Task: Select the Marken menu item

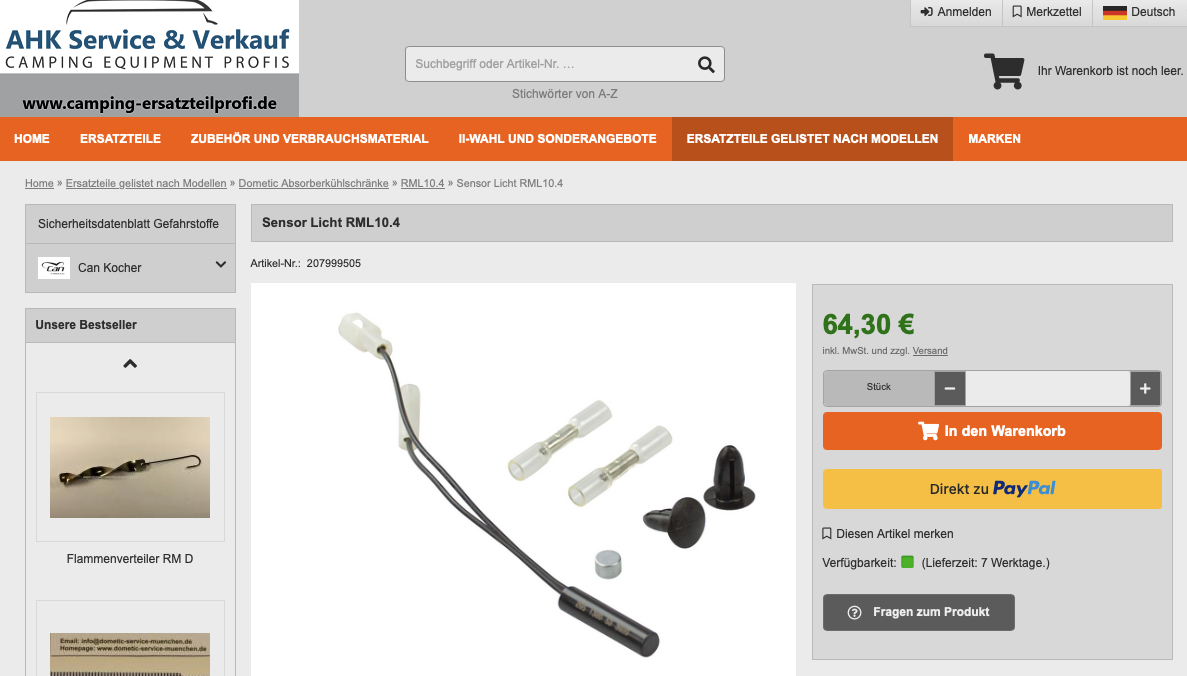Action: 994,139
